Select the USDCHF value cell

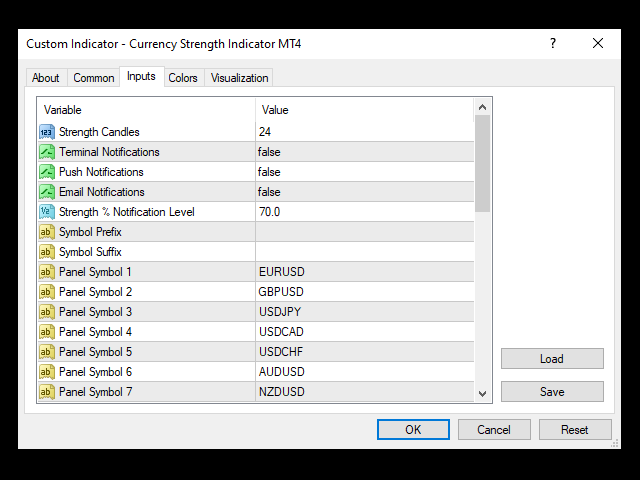pos(364,352)
